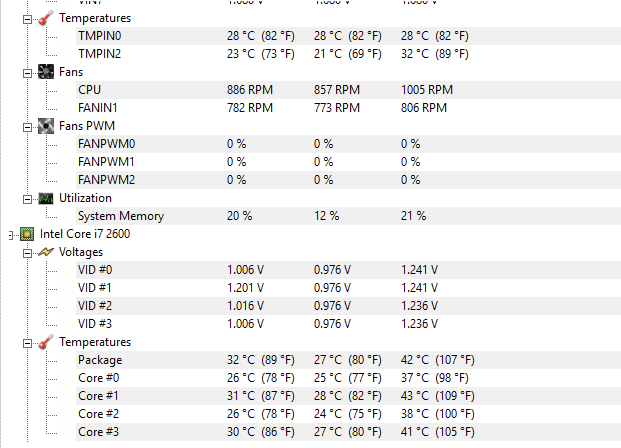621x448 pixels.
Task: Click the Utilization graph icon
Action: 46,198
